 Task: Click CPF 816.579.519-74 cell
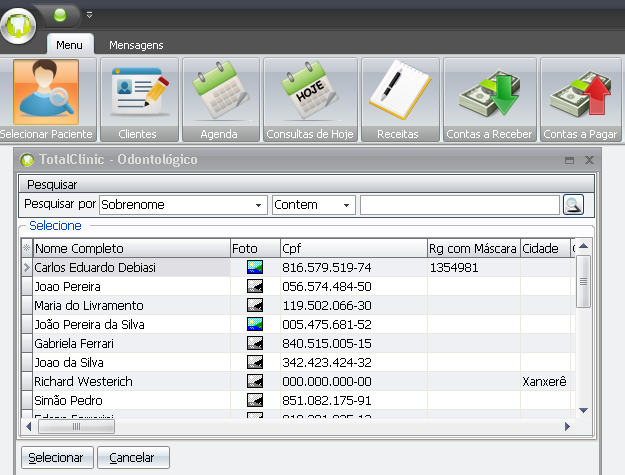pos(354,267)
